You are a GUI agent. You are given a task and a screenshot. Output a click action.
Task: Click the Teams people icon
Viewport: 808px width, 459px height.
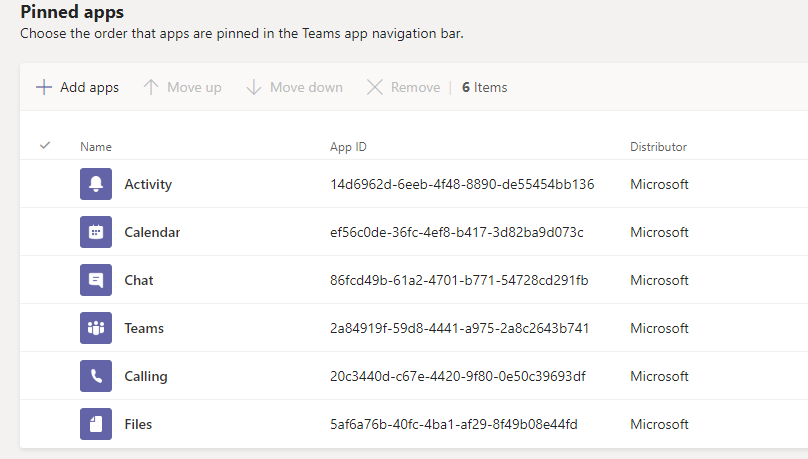click(x=96, y=328)
